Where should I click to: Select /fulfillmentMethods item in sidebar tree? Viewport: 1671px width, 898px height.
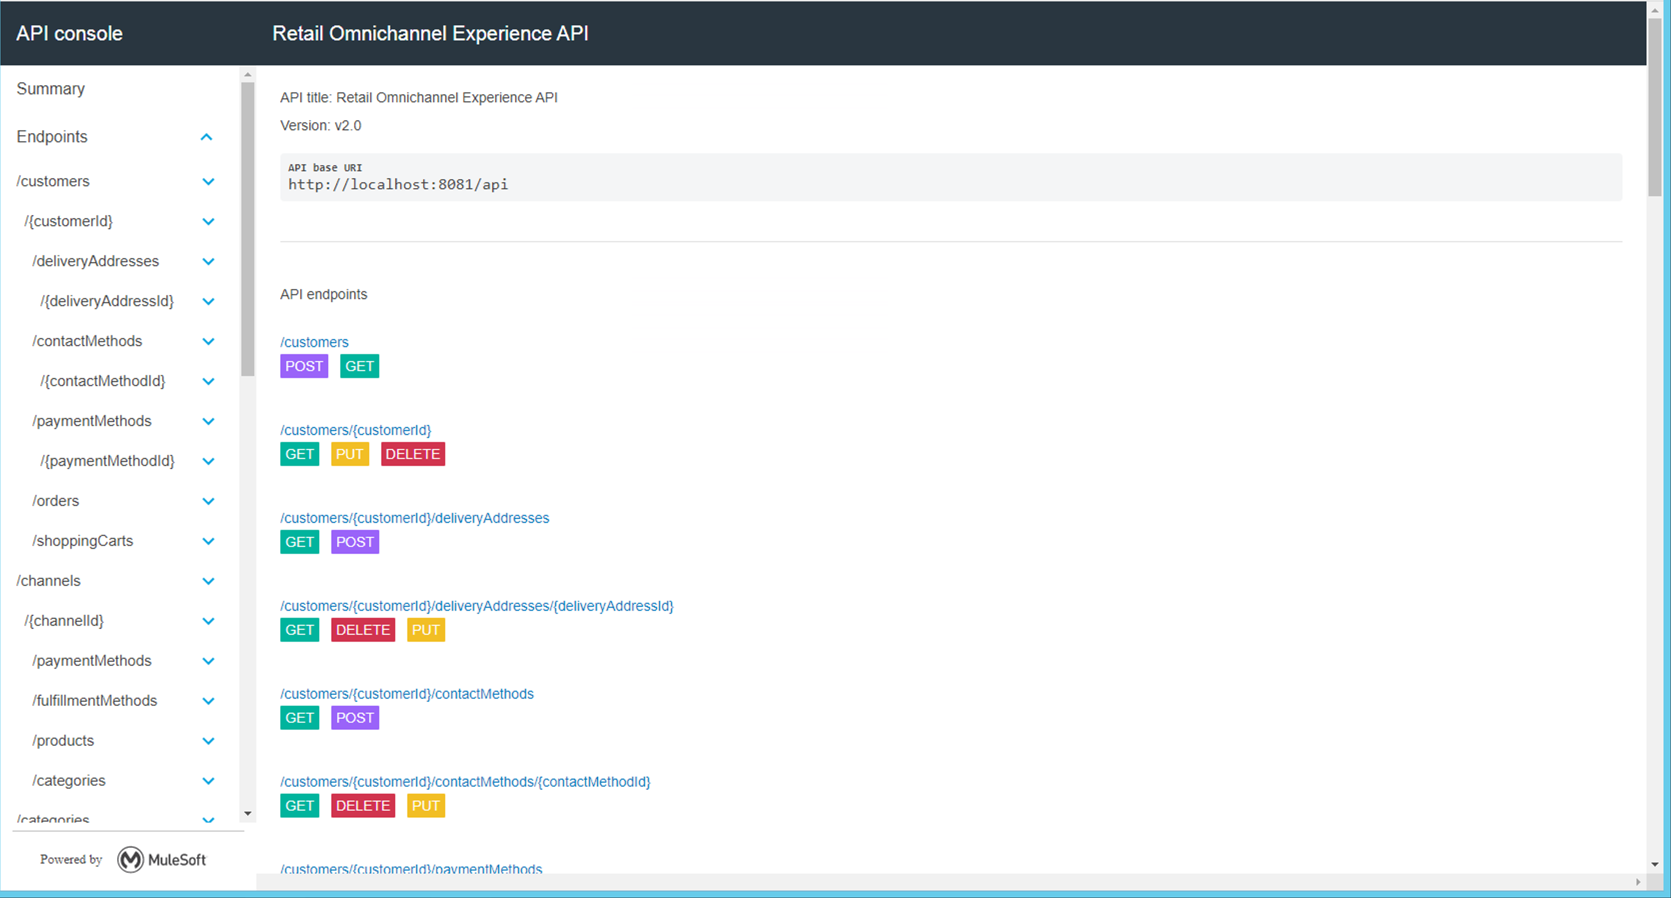[94, 701]
